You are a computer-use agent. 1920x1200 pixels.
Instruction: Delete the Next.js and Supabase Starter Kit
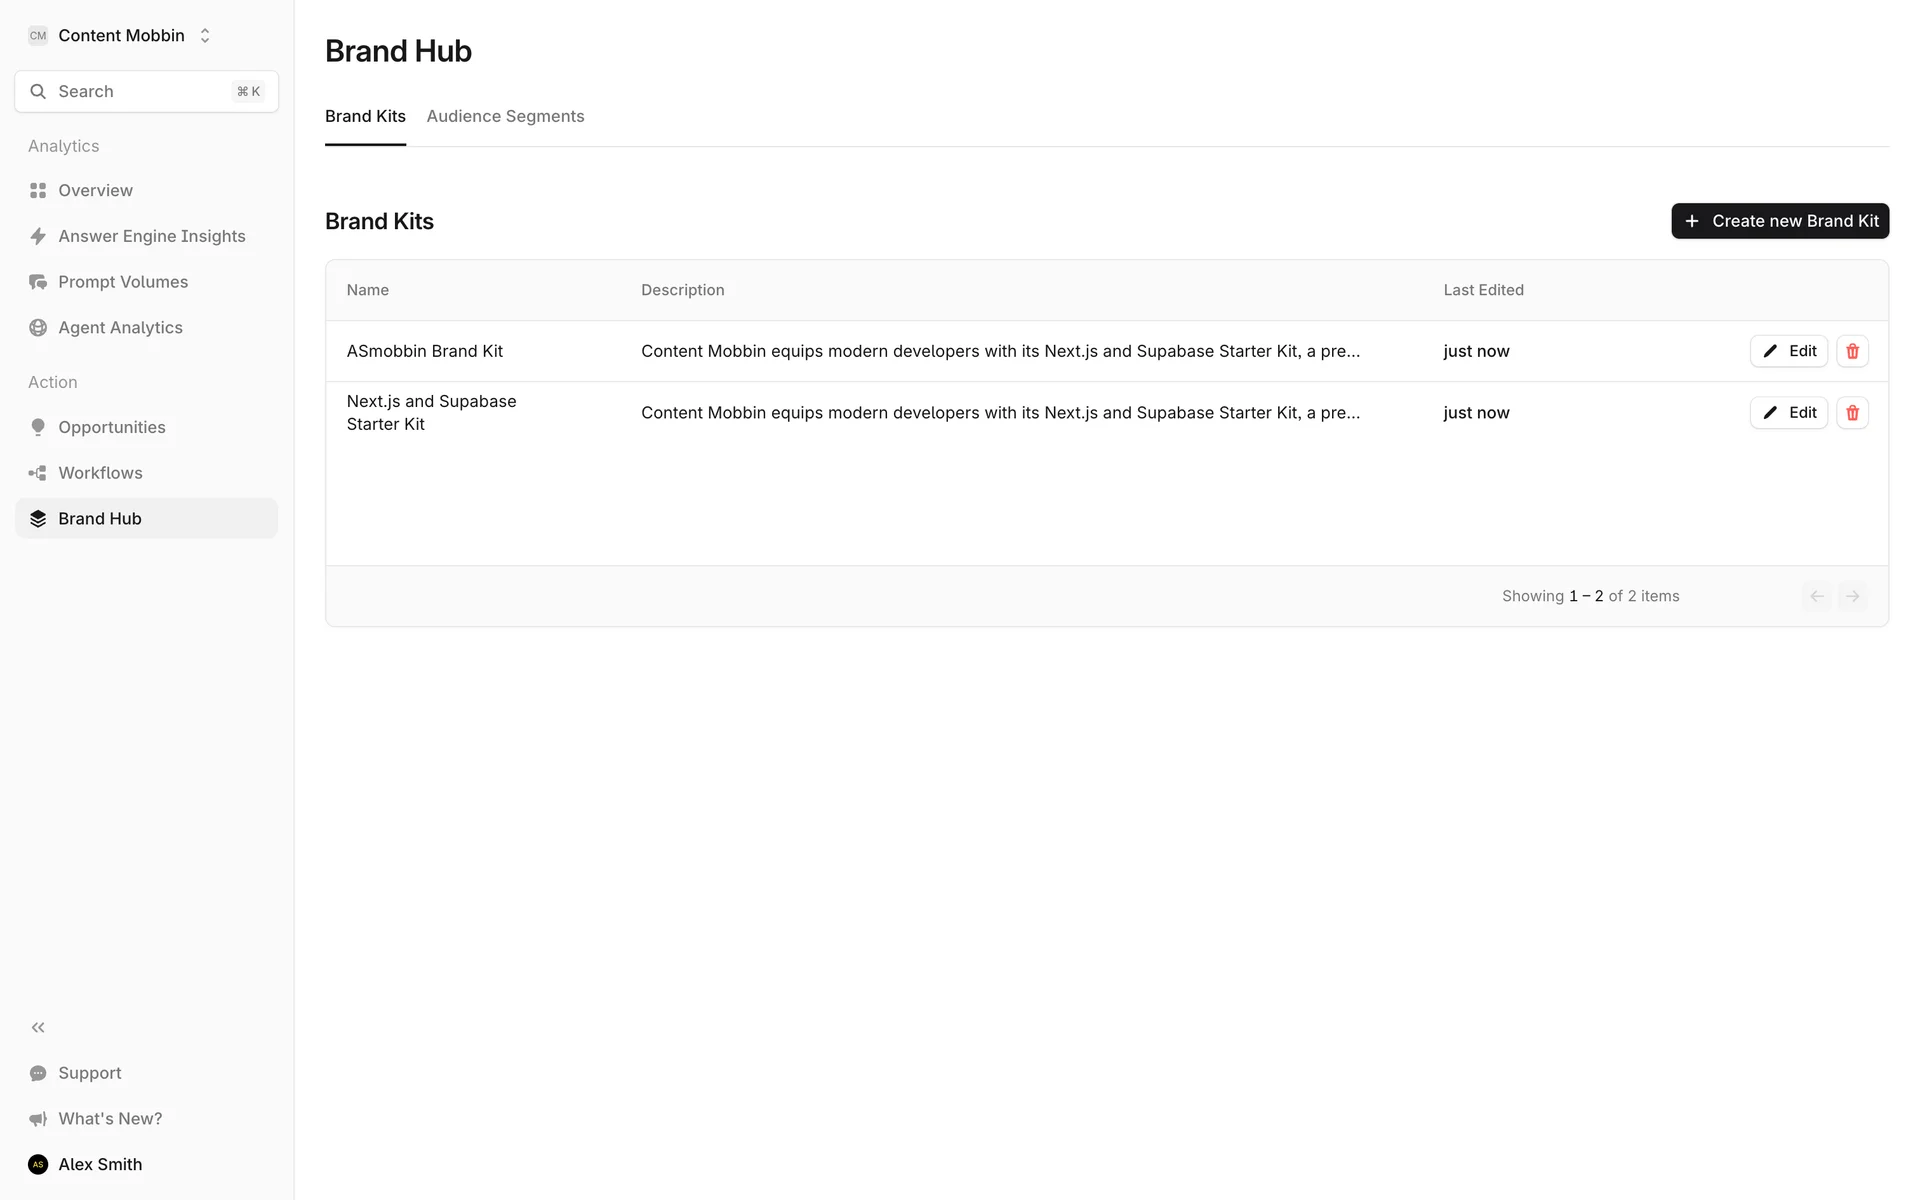1852,413
